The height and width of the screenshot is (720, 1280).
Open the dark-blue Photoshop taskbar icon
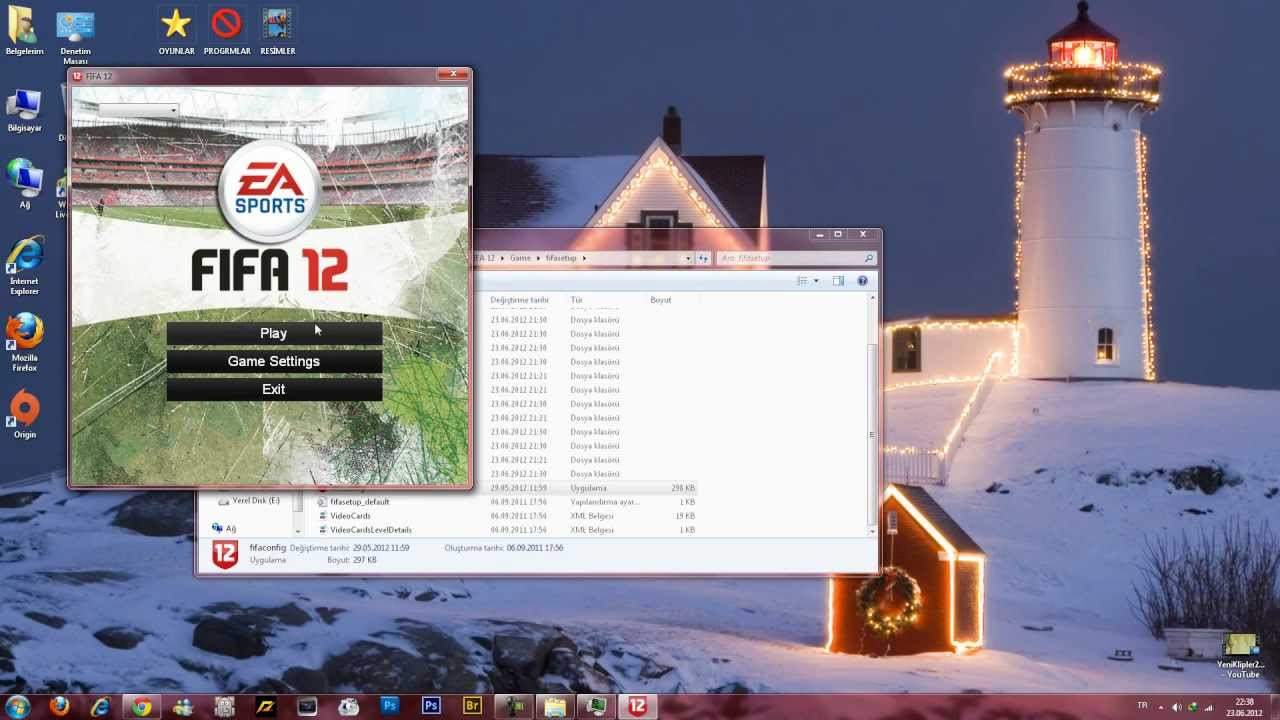(x=431, y=706)
